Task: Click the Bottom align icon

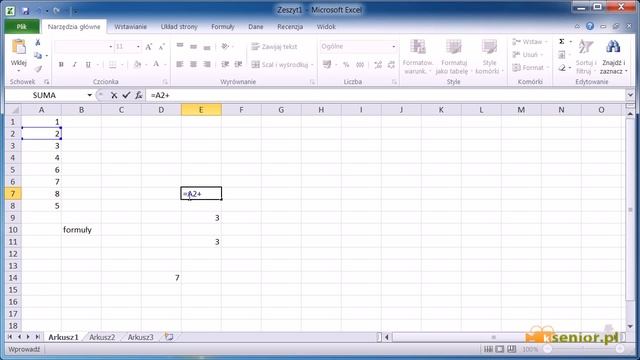Action: pos(207,47)
